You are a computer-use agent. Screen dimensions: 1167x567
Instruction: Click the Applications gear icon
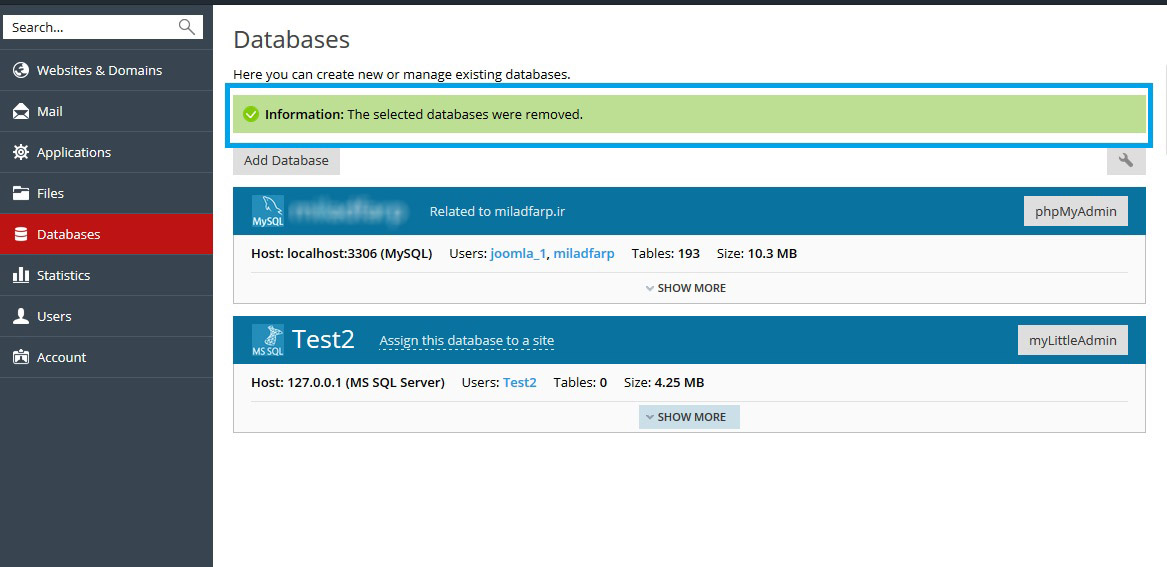pos(20,152)
